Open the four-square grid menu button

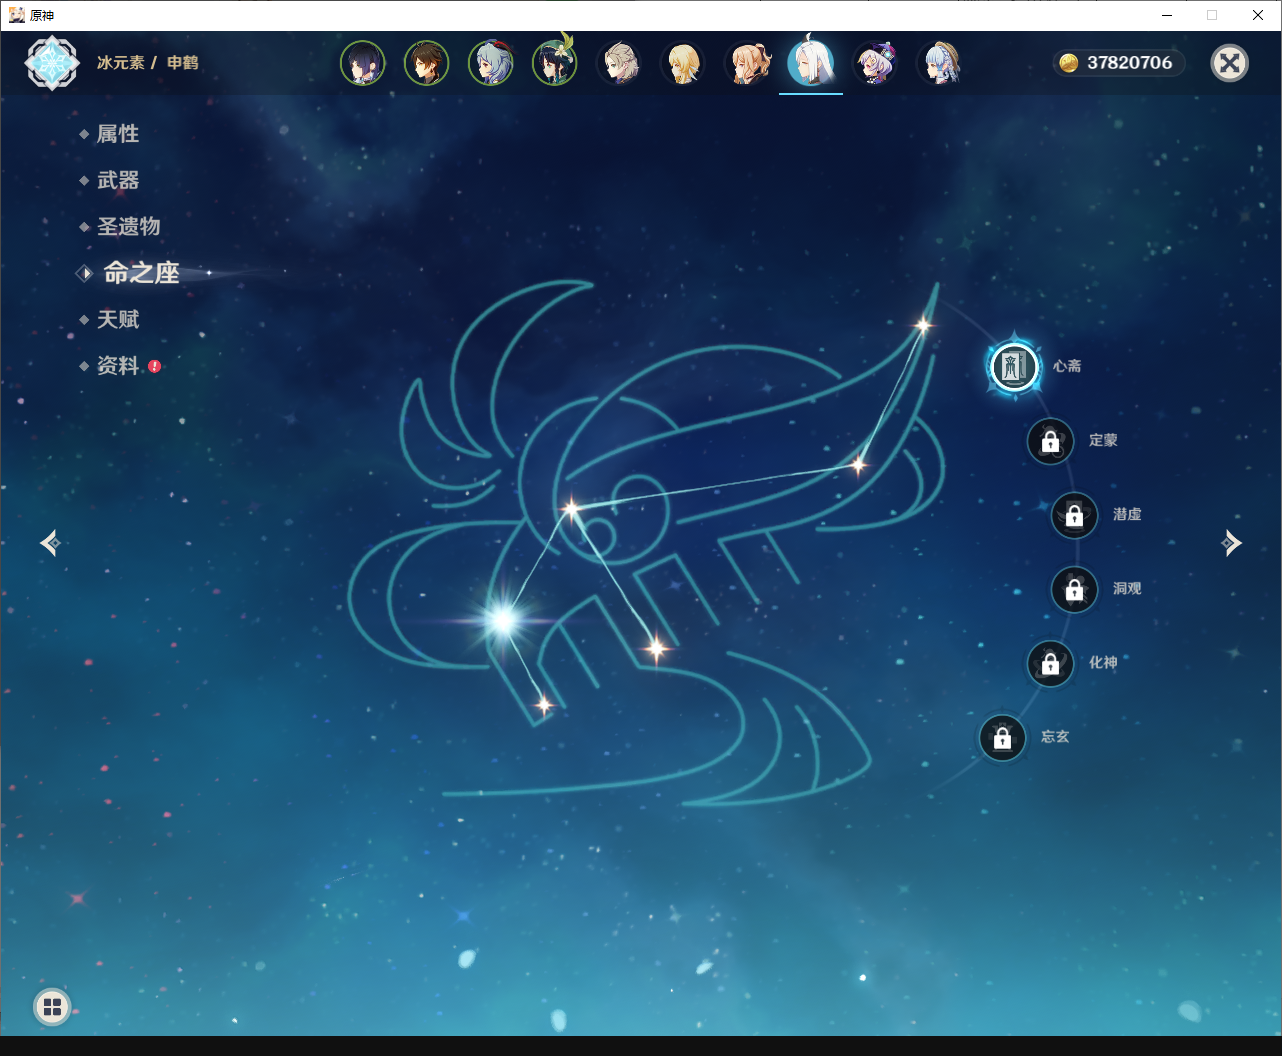[x=53, y=1007]
